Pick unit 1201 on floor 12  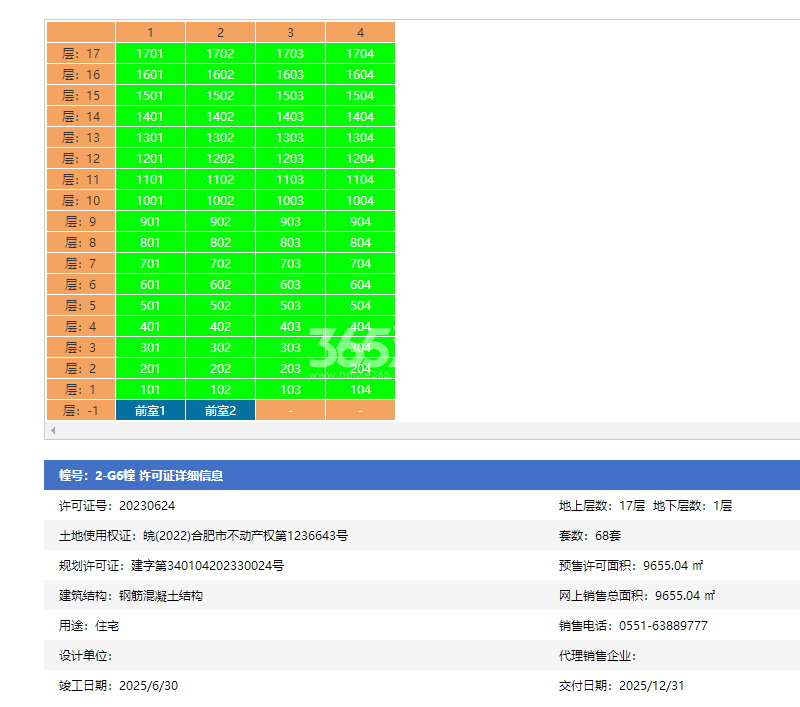[150, 159]
